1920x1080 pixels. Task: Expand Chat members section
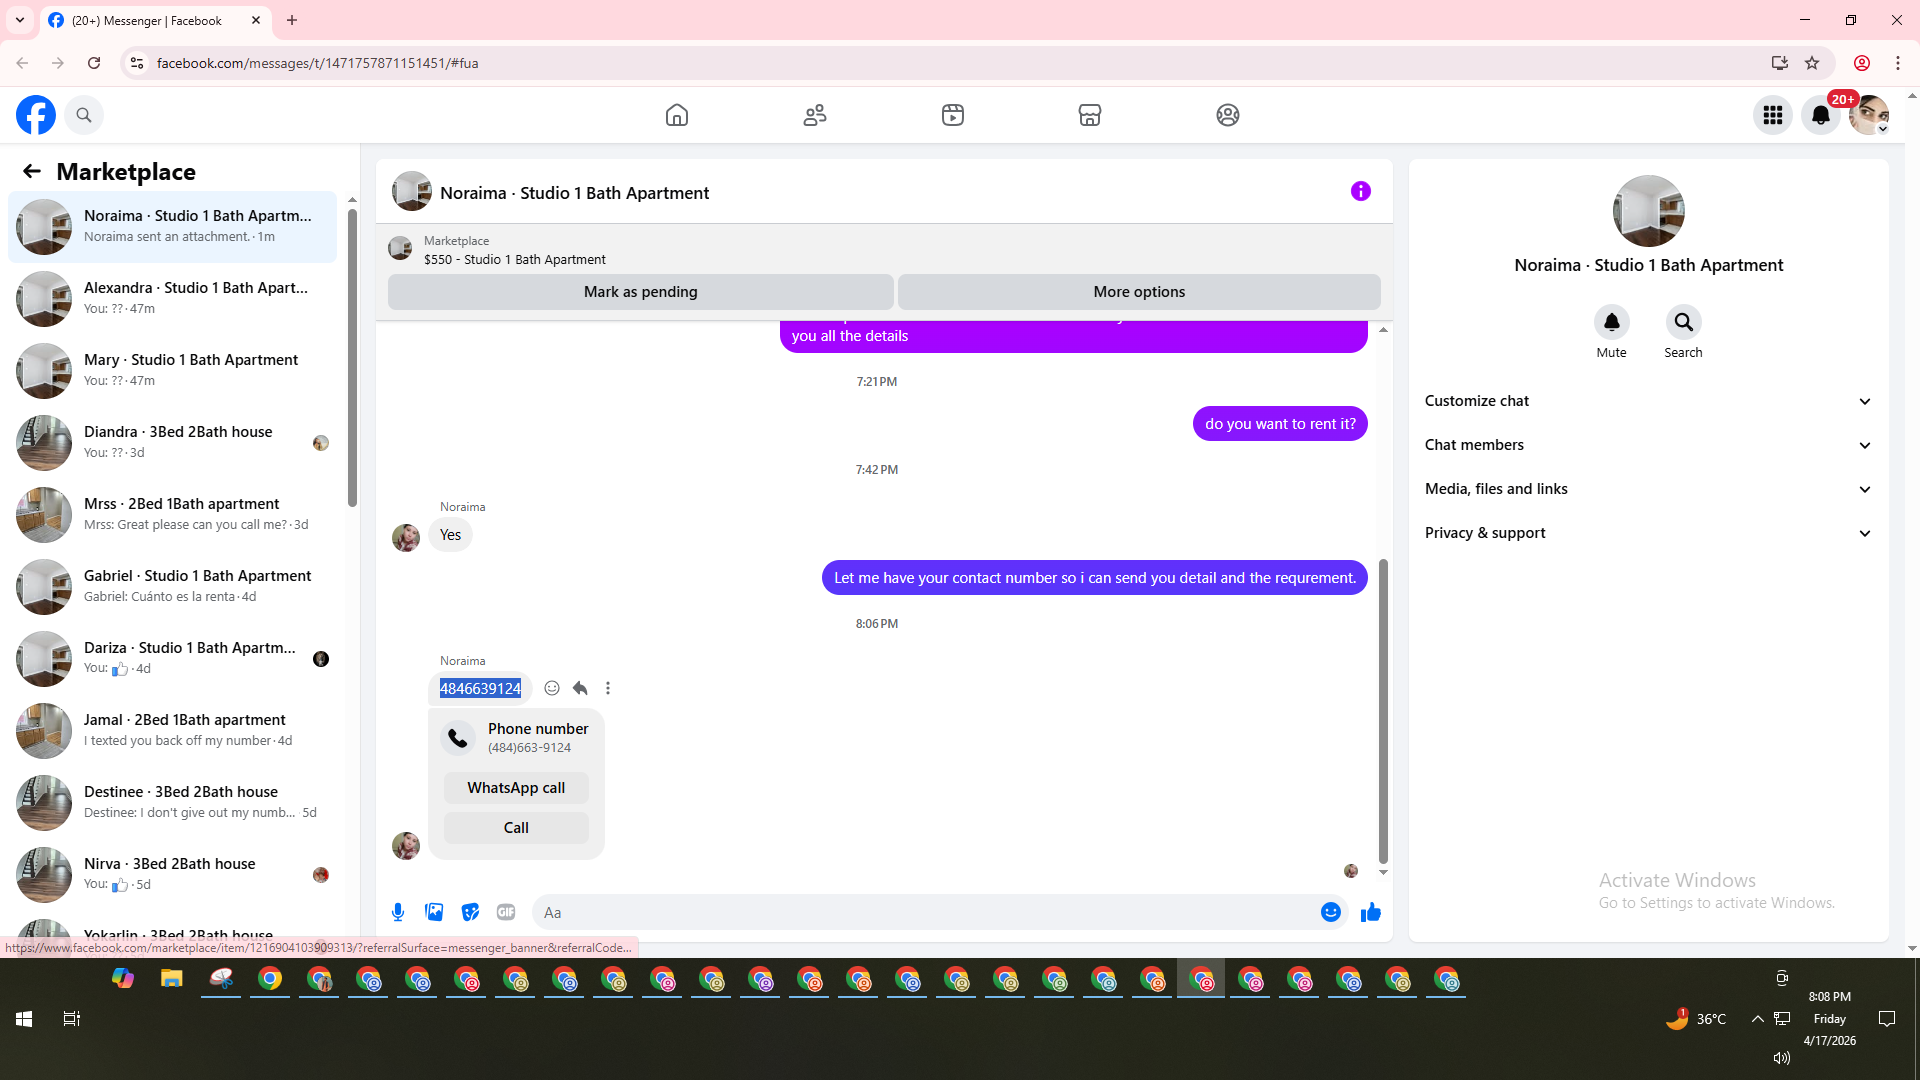[x=1647, y=445]
